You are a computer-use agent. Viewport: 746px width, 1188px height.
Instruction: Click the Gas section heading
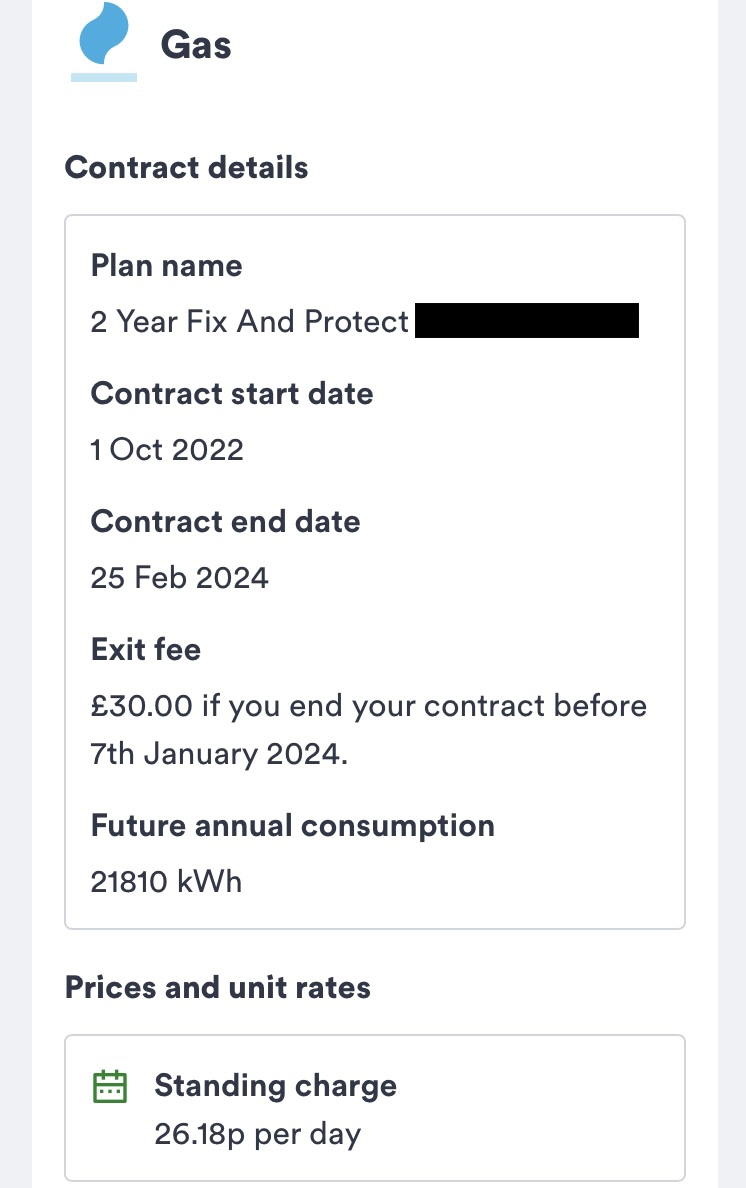coord(196,45)
